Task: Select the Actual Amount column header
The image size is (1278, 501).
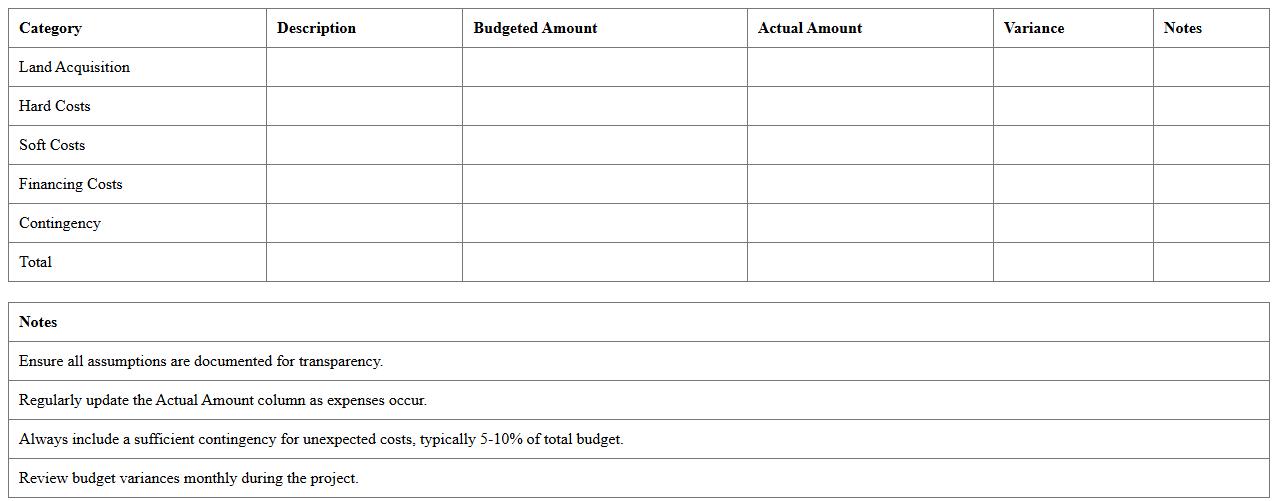Action: pos(810,28)
